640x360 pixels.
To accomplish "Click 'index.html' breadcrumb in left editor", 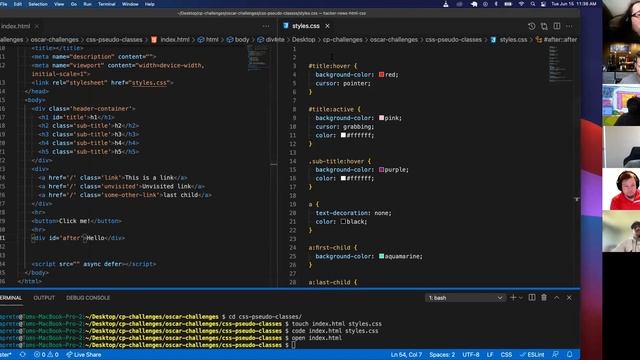I will [x=175, y=40].
